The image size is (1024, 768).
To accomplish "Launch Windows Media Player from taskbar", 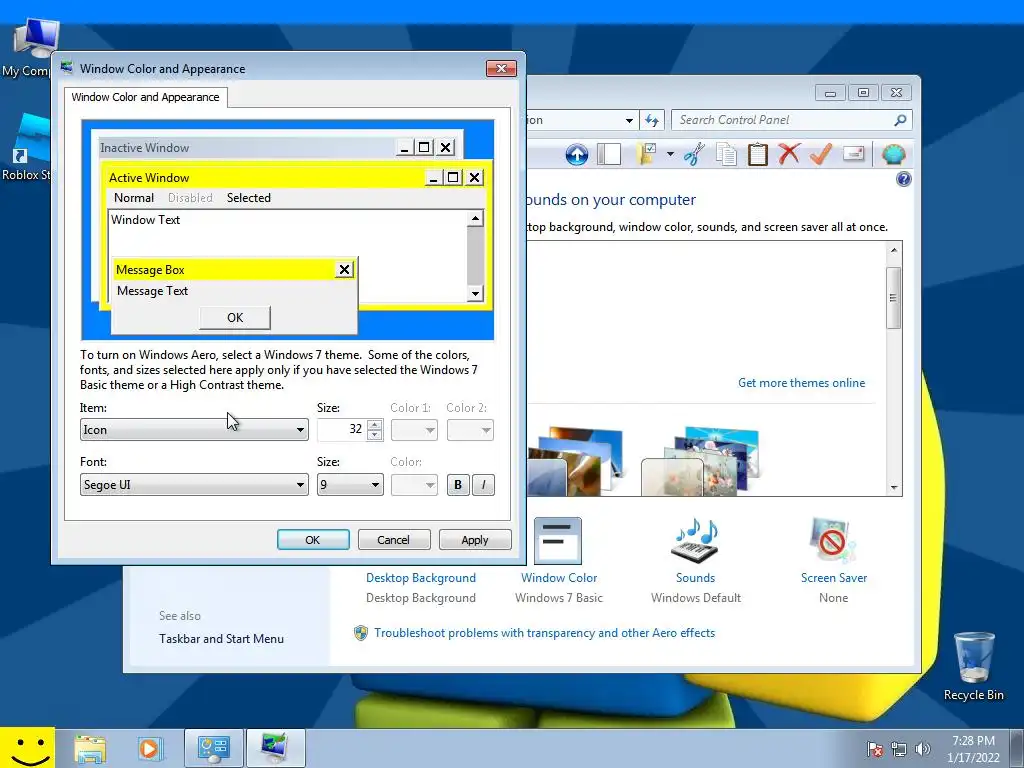I will 149,748.
